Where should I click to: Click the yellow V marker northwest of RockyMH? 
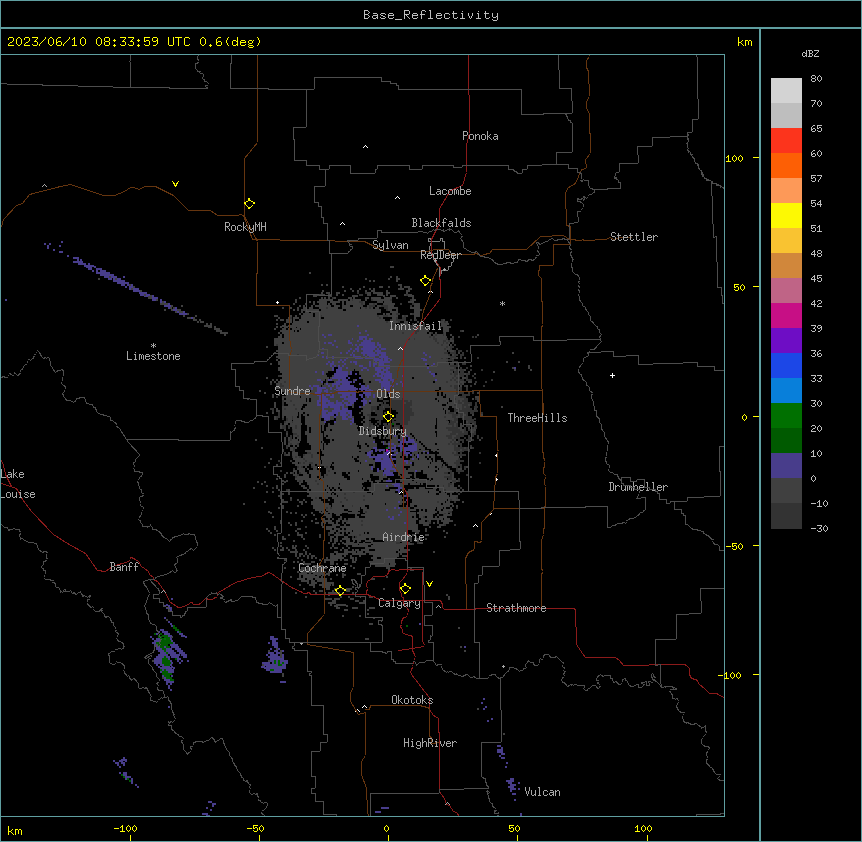tap(175, 184)
